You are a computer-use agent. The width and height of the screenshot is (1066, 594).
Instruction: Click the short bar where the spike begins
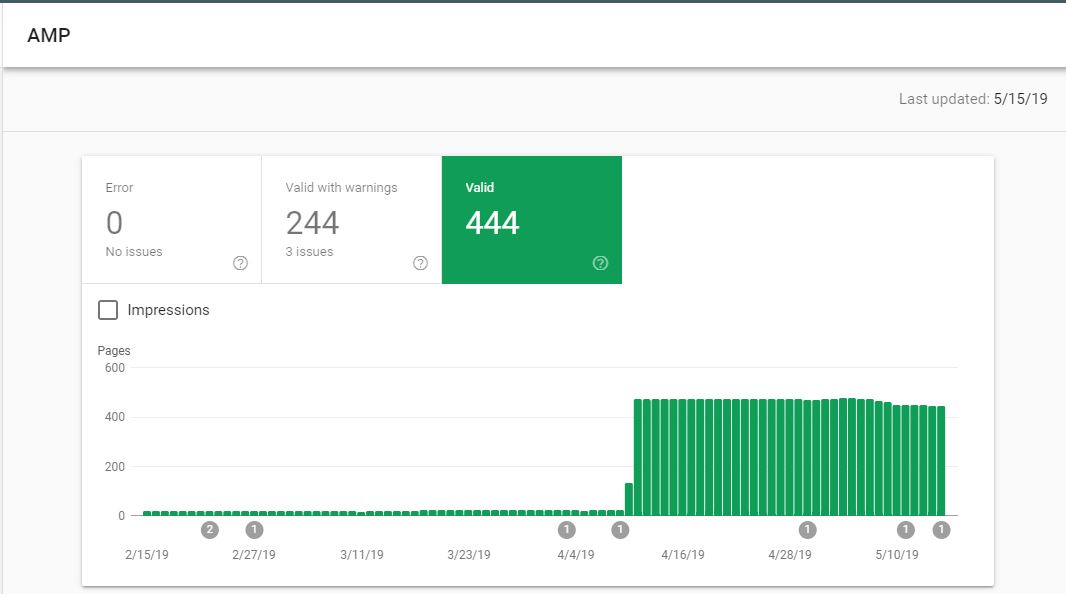click(629, 499)
